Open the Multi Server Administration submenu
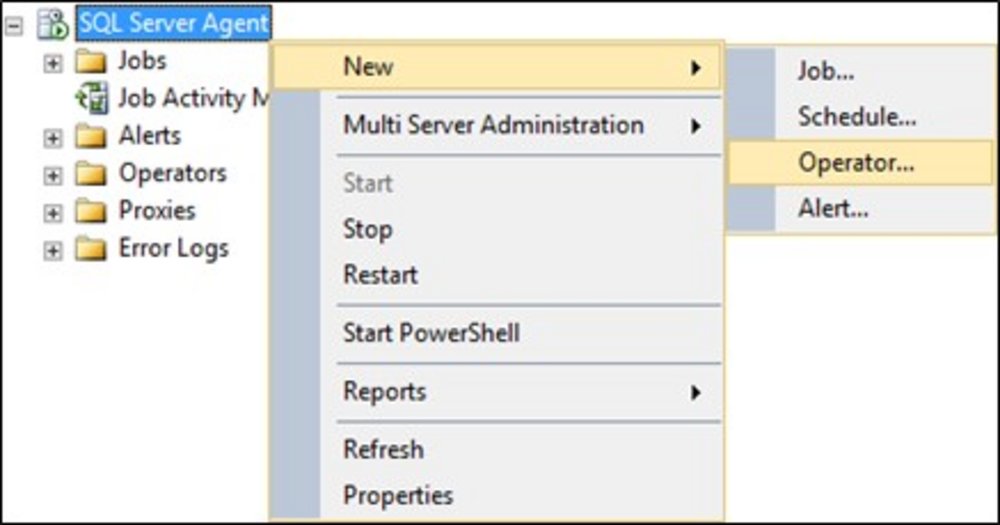 click(x=494, y=126)
